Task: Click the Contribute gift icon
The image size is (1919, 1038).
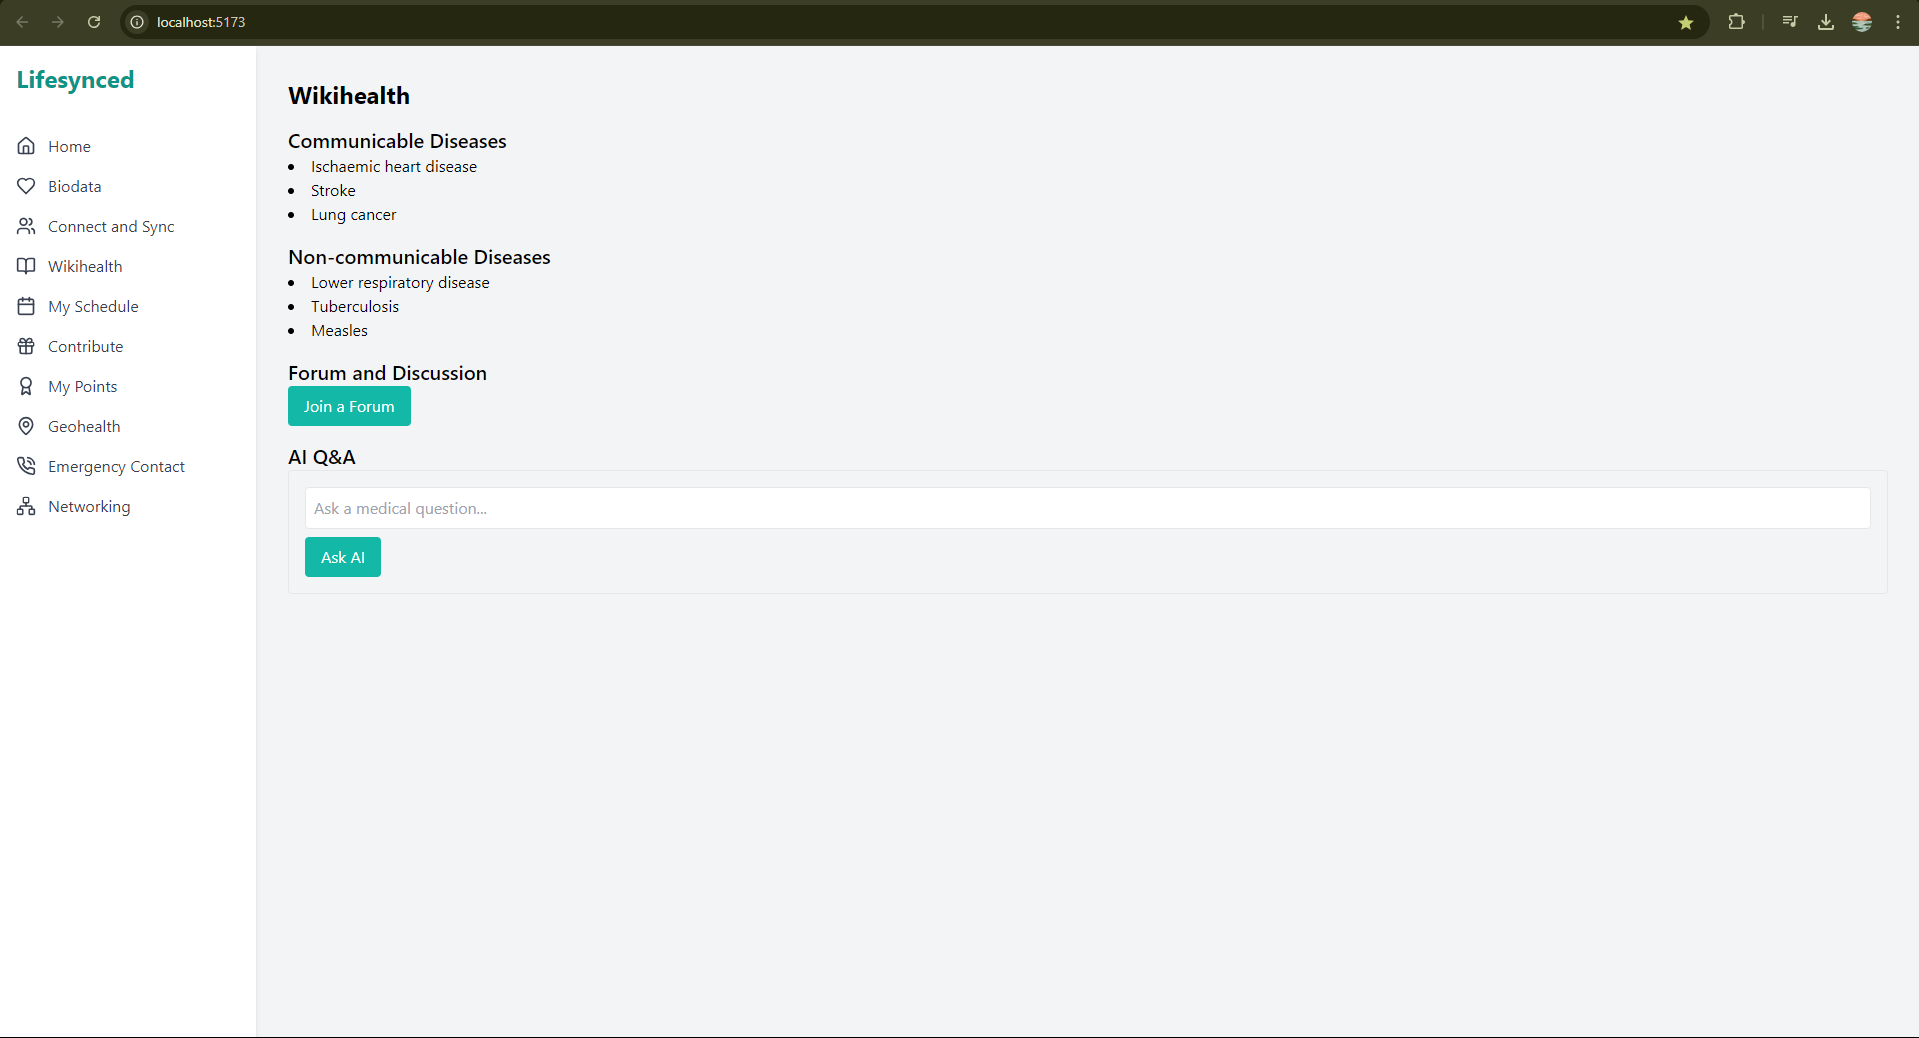Action: click(26, 346)
